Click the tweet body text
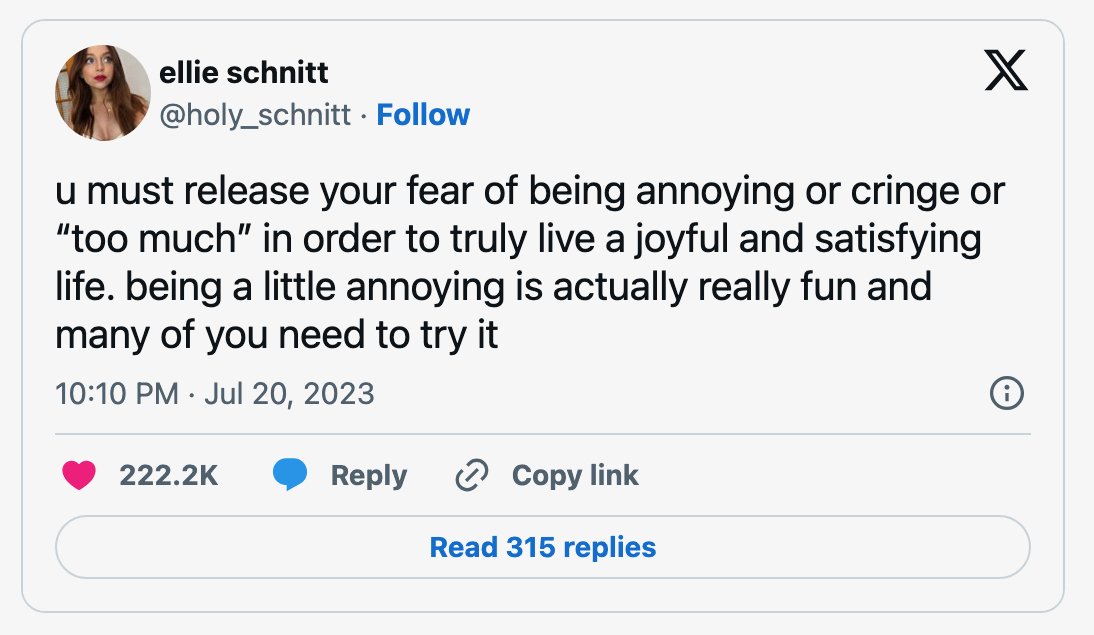 point(530,262)
